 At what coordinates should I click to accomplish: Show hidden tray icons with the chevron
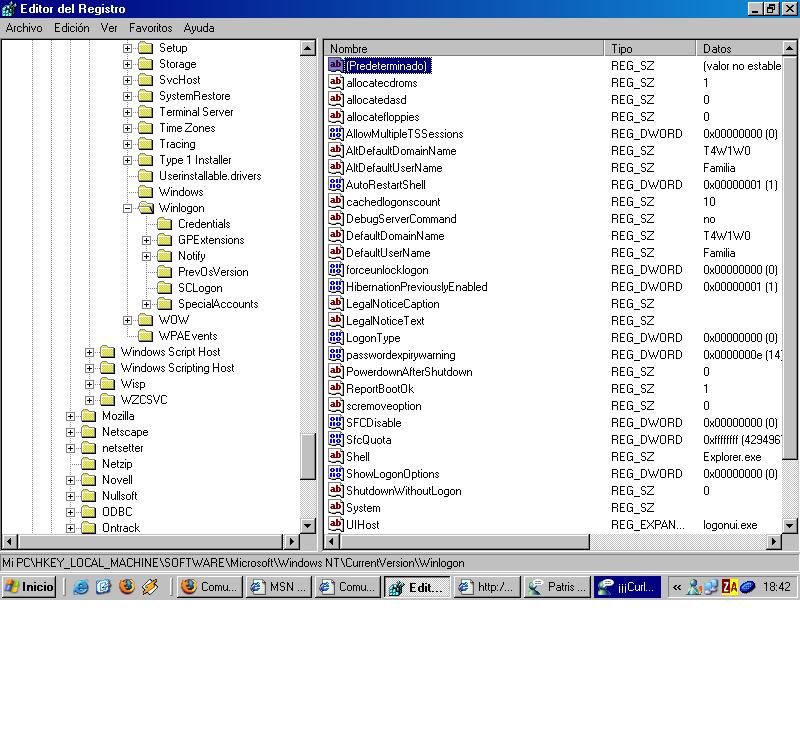[677, 587]
